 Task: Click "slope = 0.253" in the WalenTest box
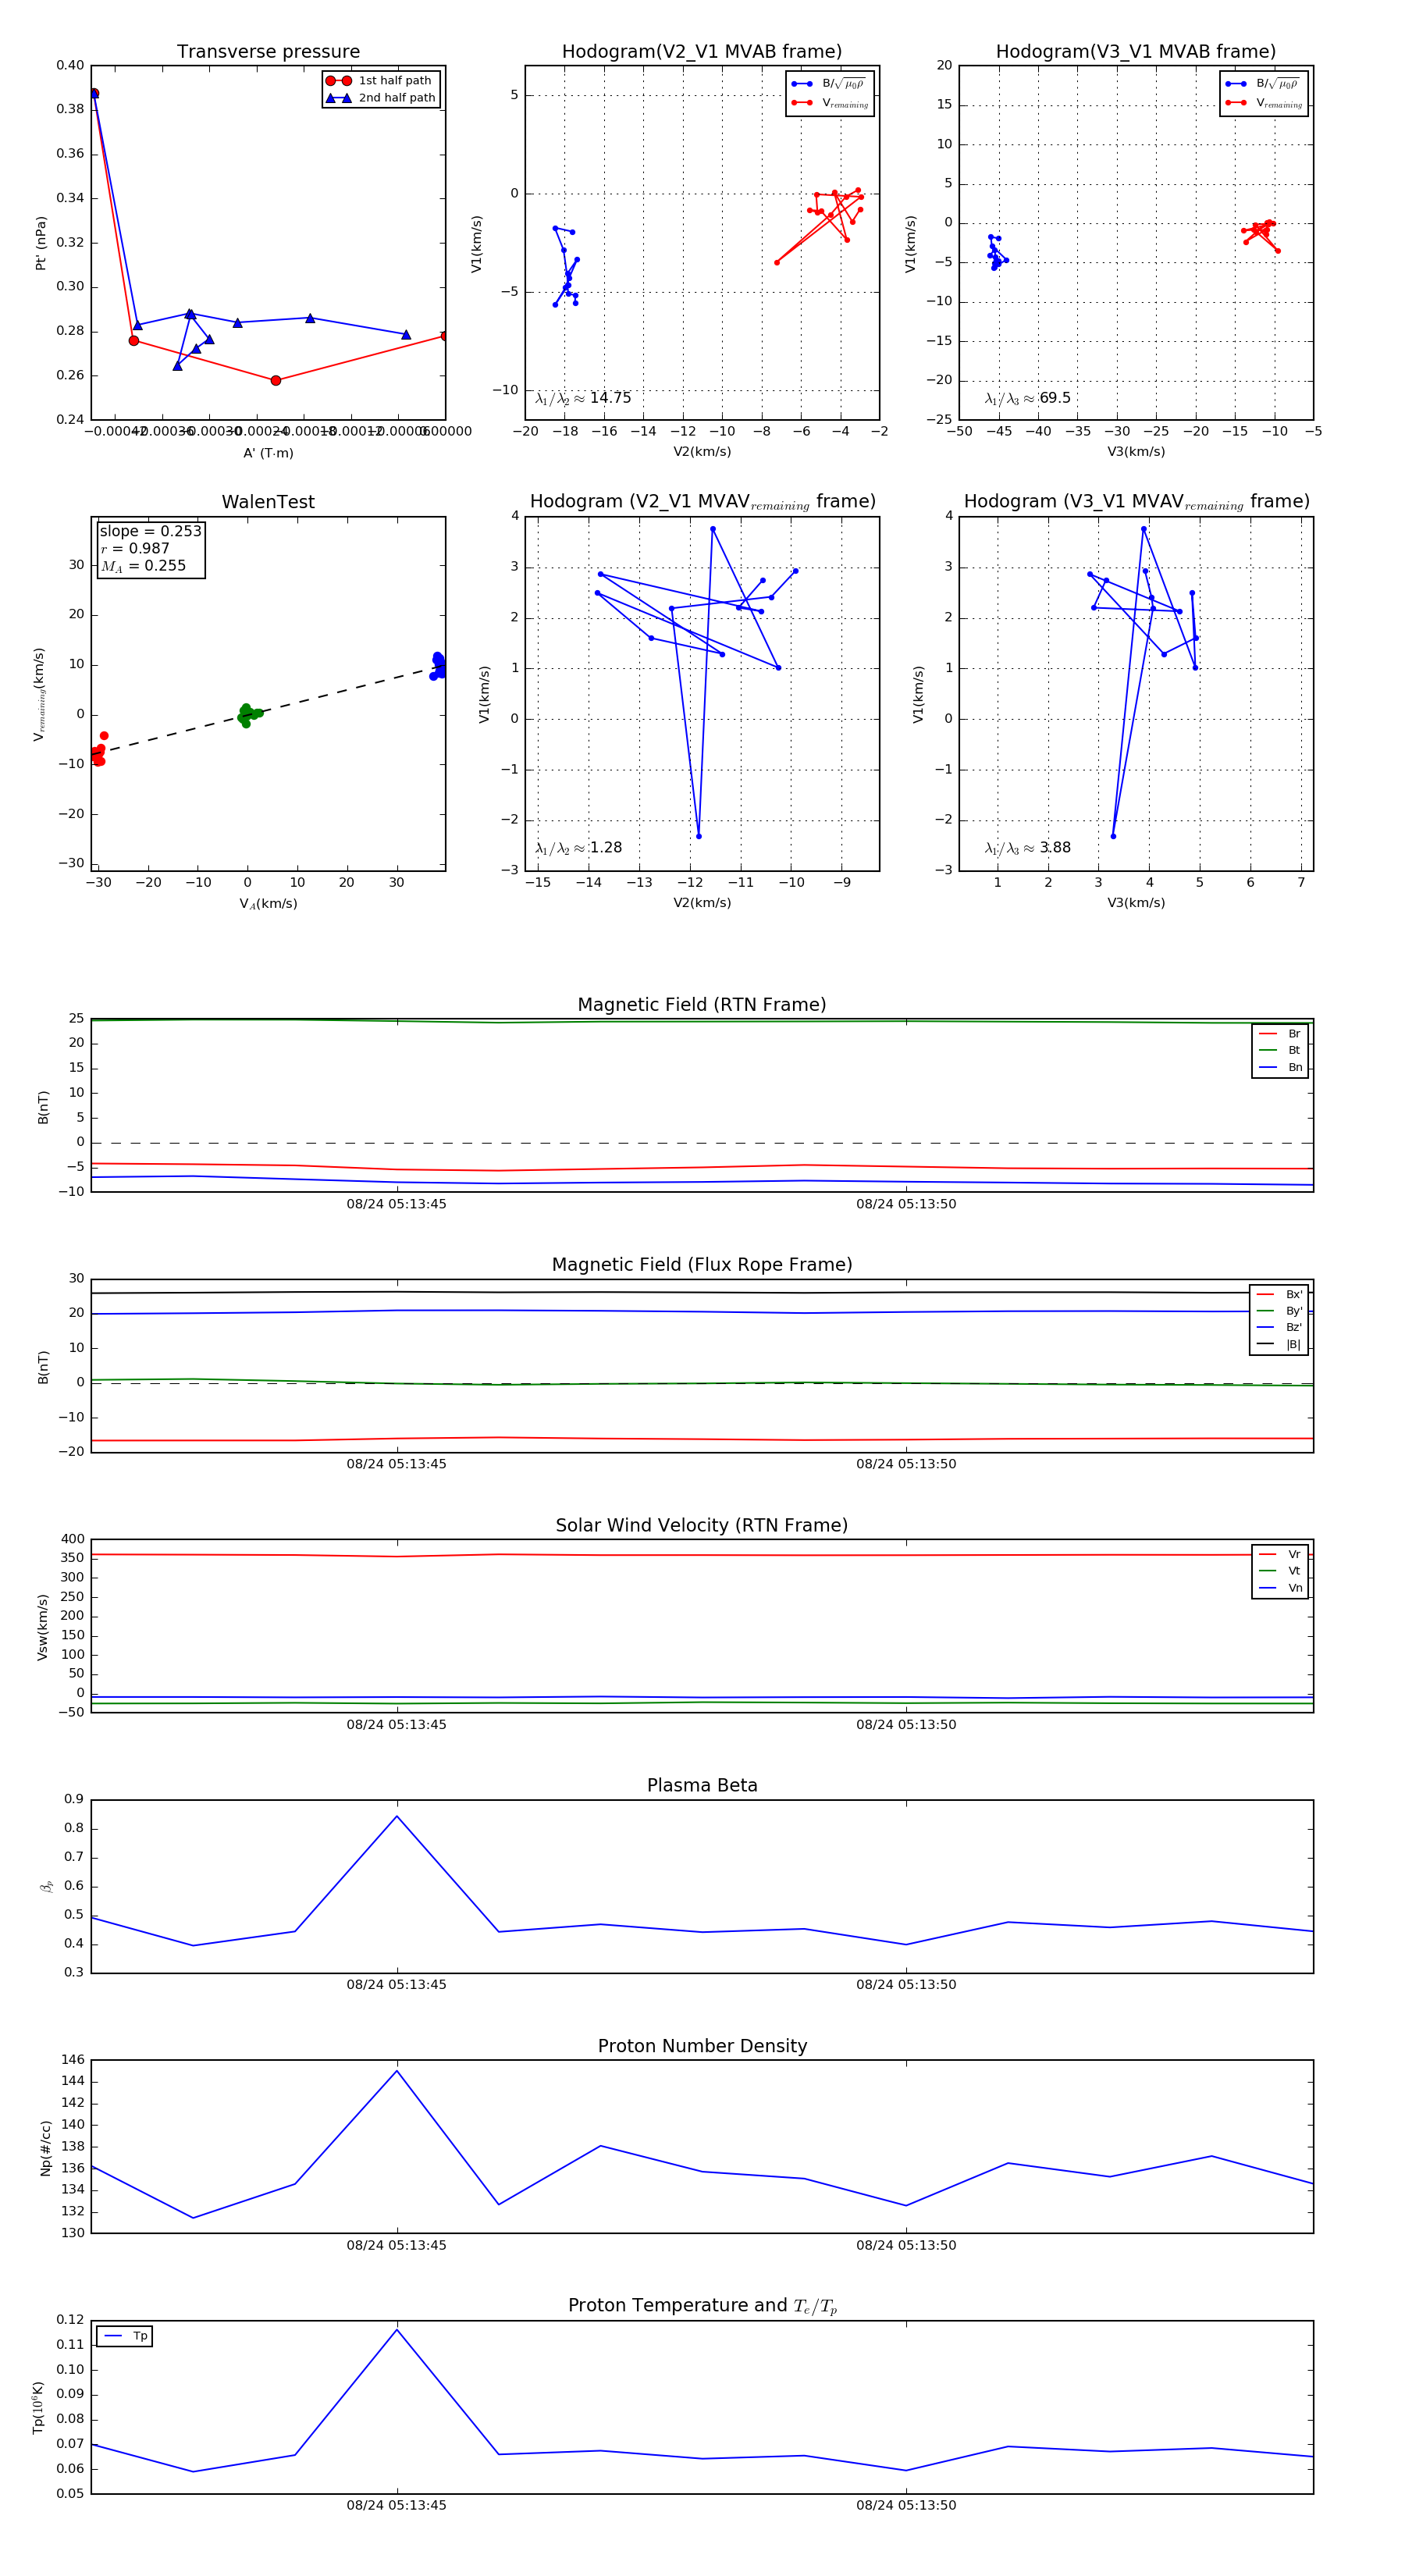(150, 531)
